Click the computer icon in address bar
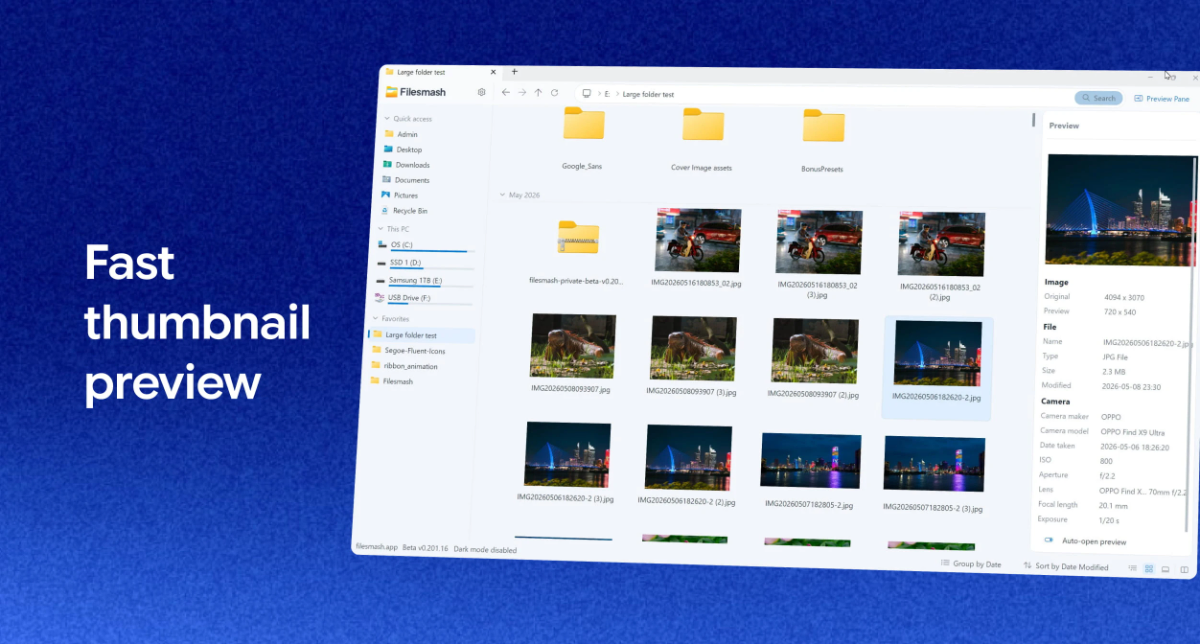The width and height of the screenshot is (1200, 644). click(x=587, y=93)
